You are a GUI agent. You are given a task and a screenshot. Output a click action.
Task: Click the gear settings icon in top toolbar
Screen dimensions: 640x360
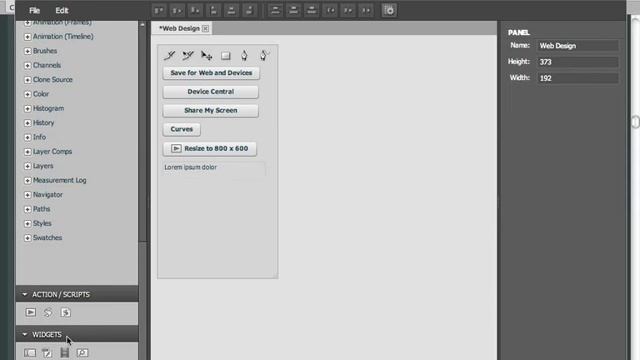pyautogui.click(x=389, y=11)
